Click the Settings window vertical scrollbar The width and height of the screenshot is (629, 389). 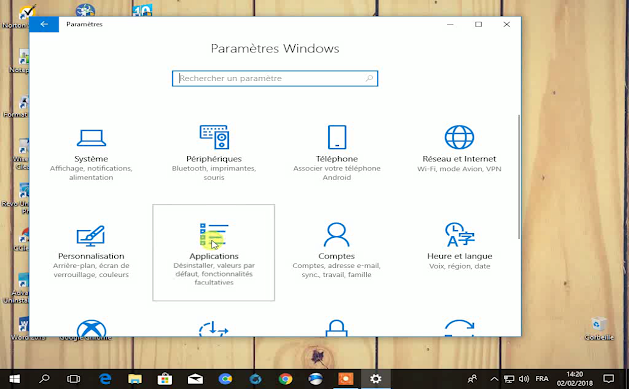[519, 176]
